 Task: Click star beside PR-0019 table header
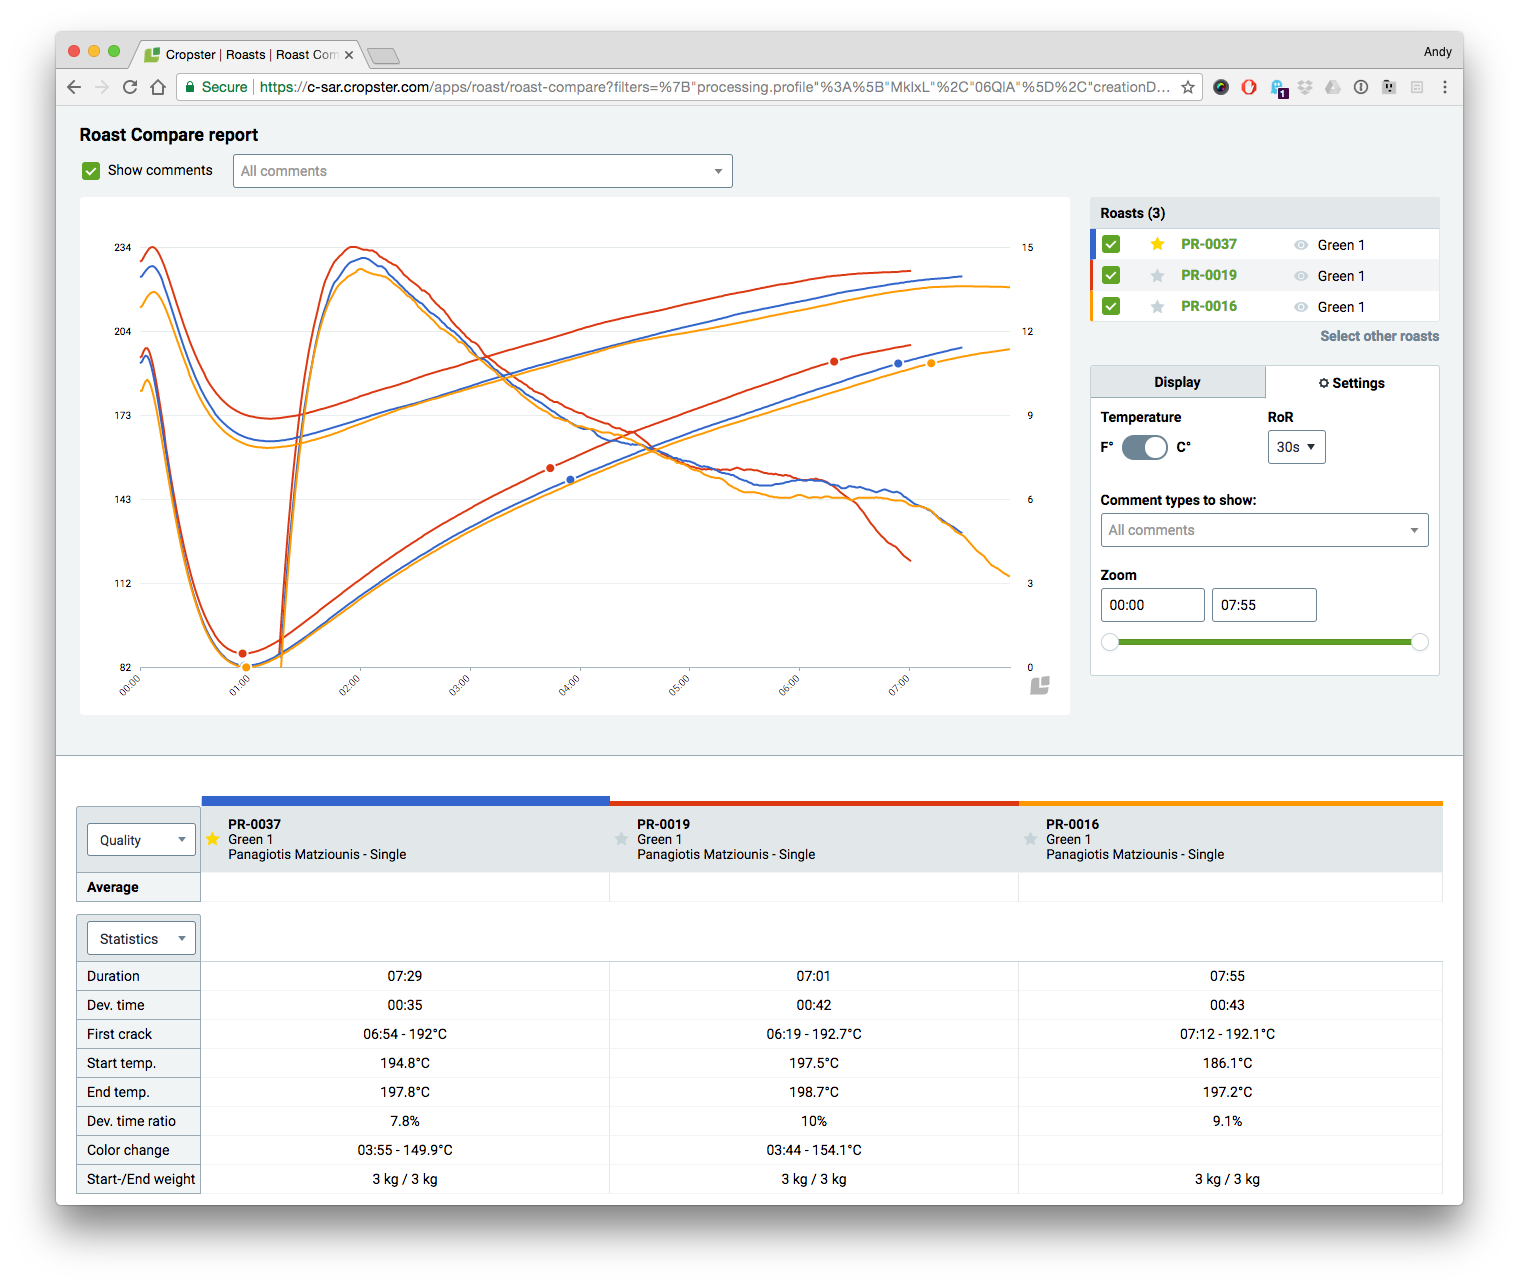621,839
